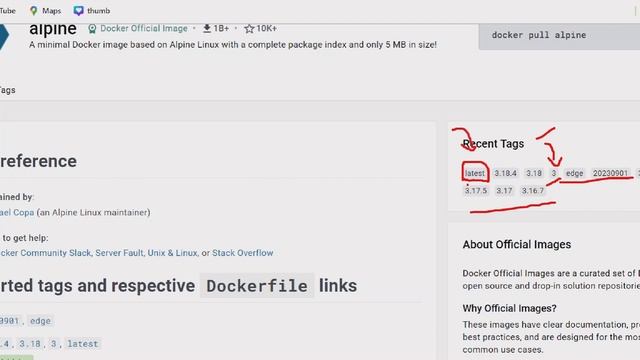Screen dimensions: 640x360
Task: Select the latest tag
Action: tap(475, 173)
